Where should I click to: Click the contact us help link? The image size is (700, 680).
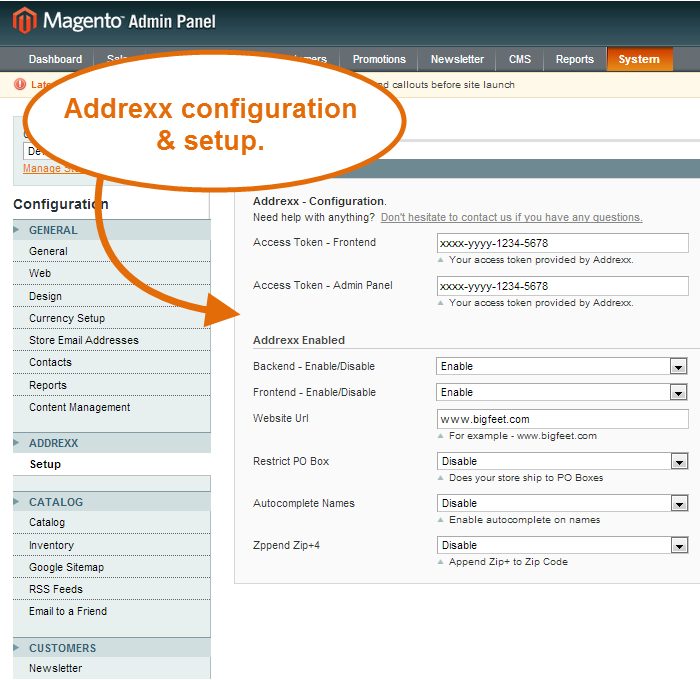[x=511, y=217]
